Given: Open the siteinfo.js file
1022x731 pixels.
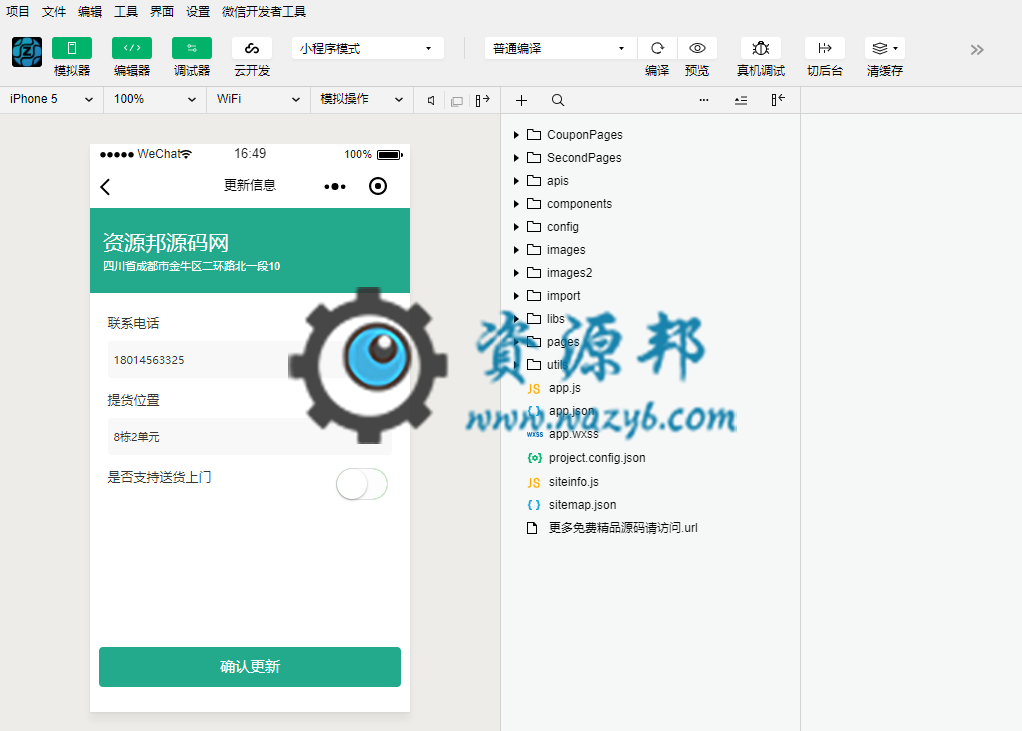Looking at the screenshot, I should 574,481.
